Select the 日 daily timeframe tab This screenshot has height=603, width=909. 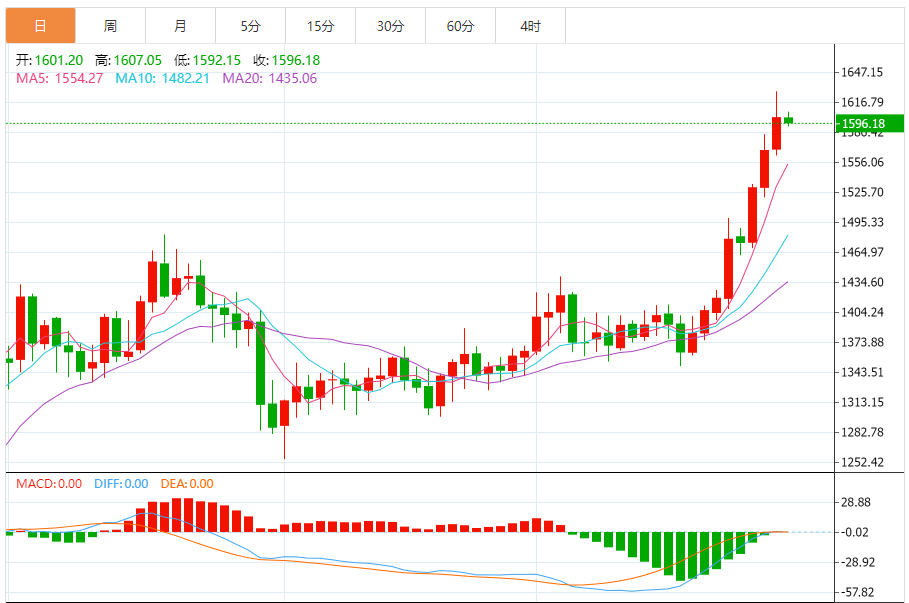click(x=41, y=26)
